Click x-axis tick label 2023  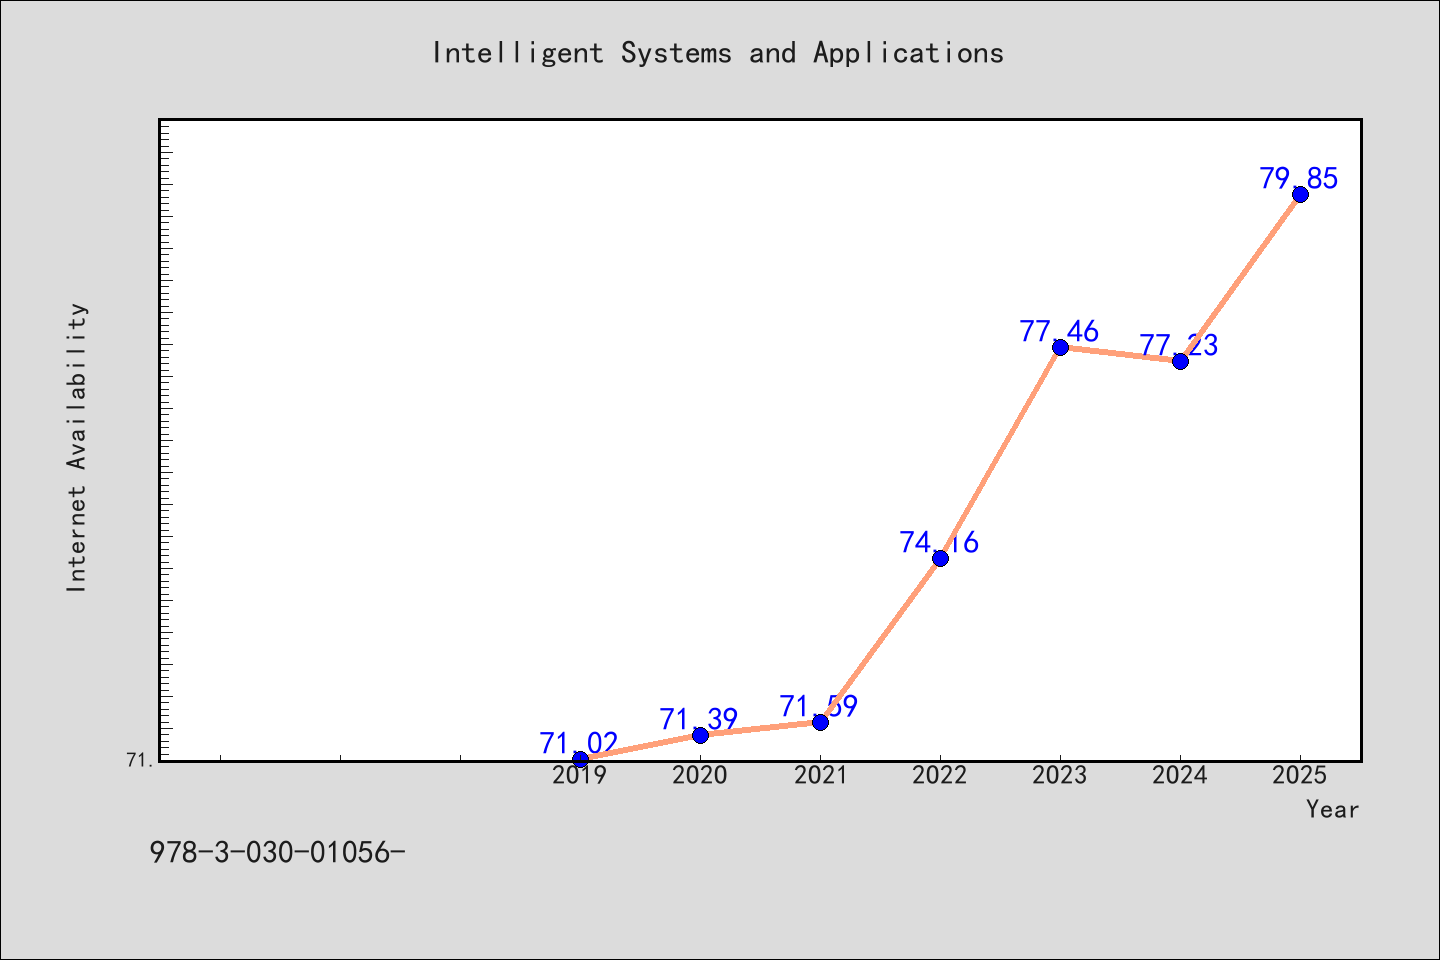[1060, 775]
